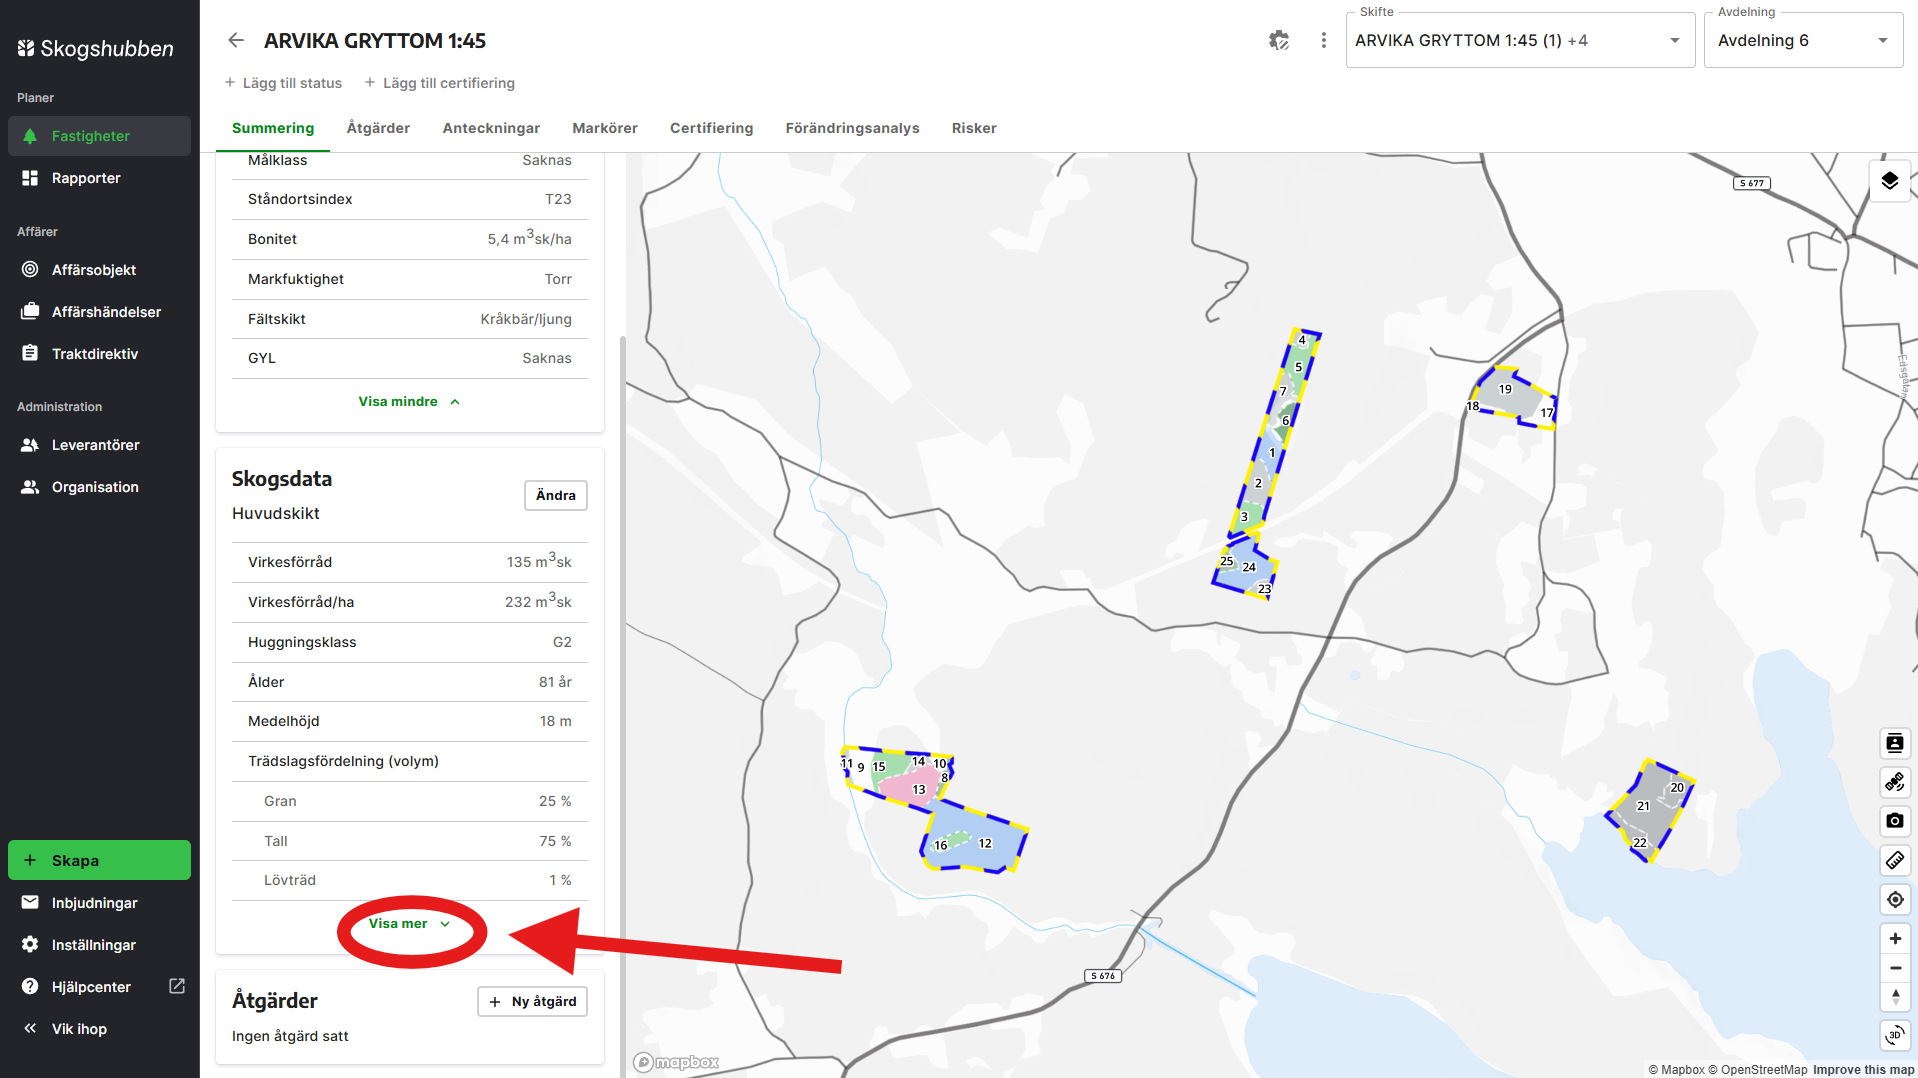The image size is (1918, 1078).
Task: Switch to the Förändringsanalys tab
Action: [x=852, y=128]
